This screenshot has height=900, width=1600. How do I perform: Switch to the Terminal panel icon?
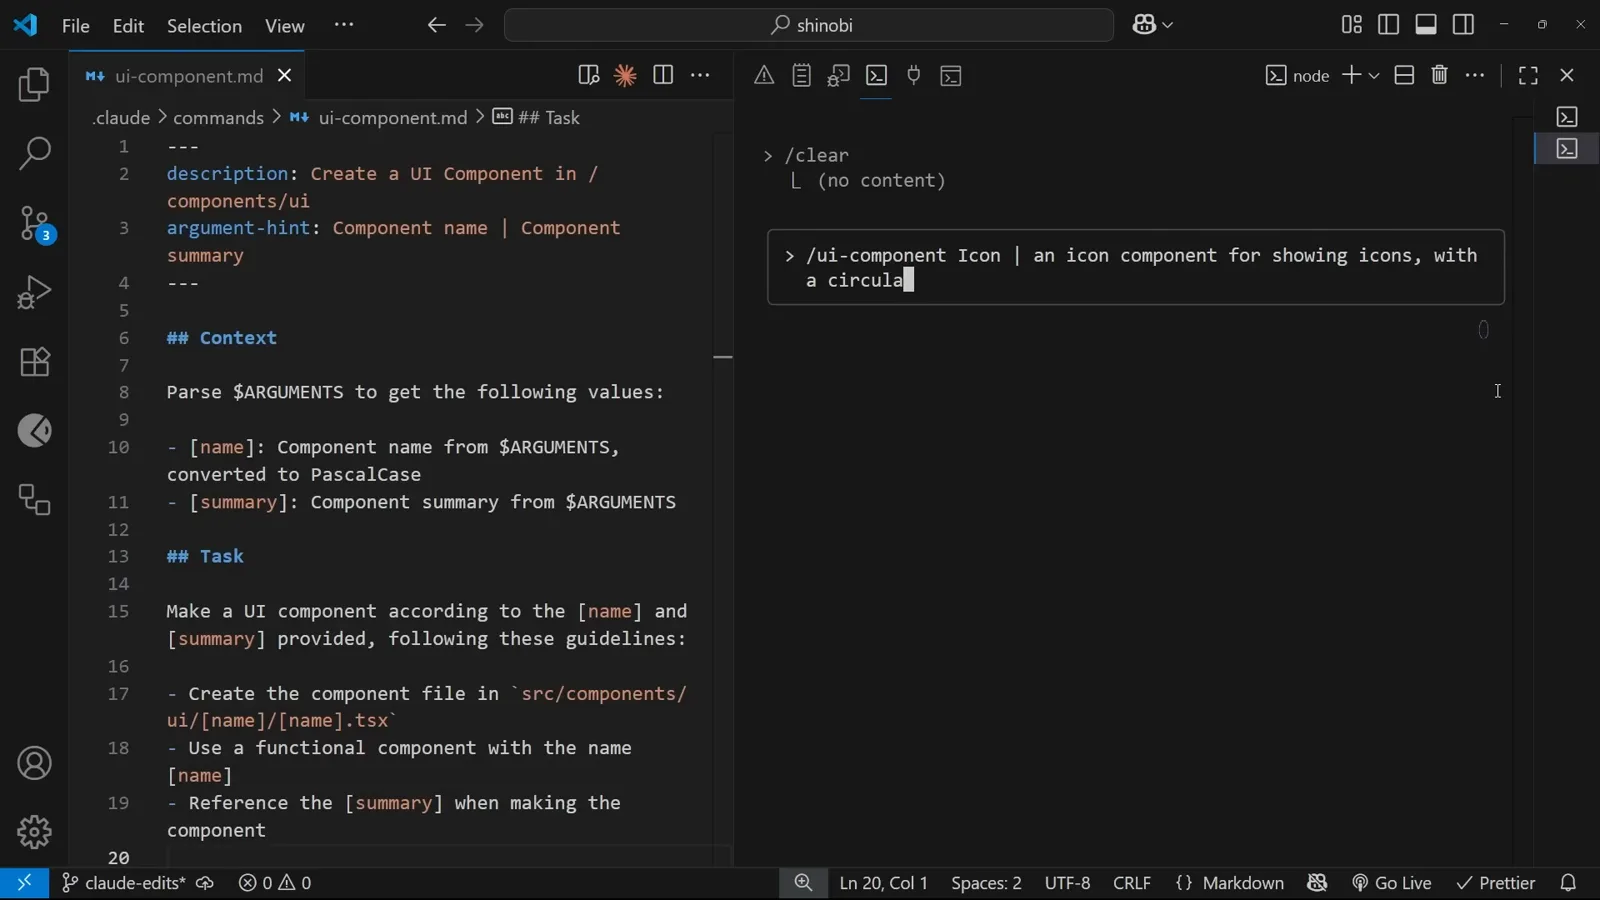pyautogui.click(x=877, y=76)
